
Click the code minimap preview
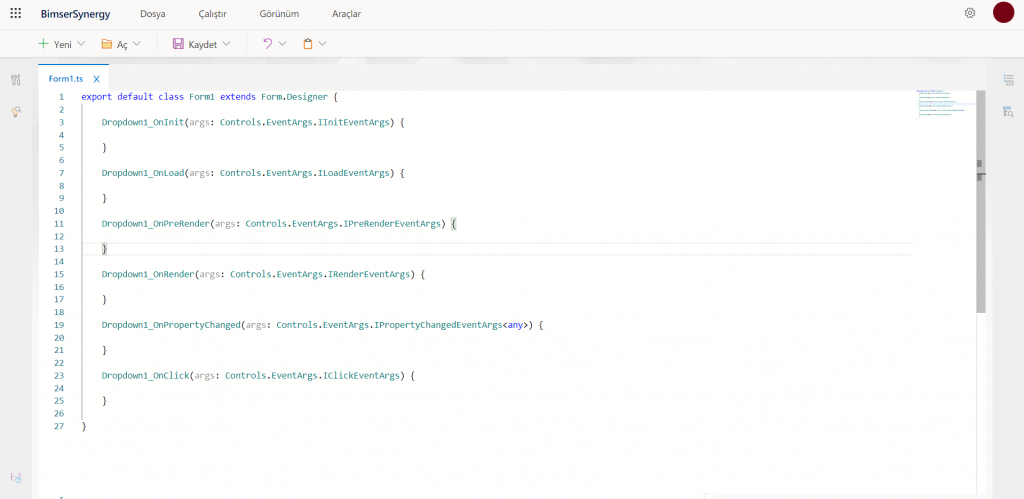tap(943, 103)
